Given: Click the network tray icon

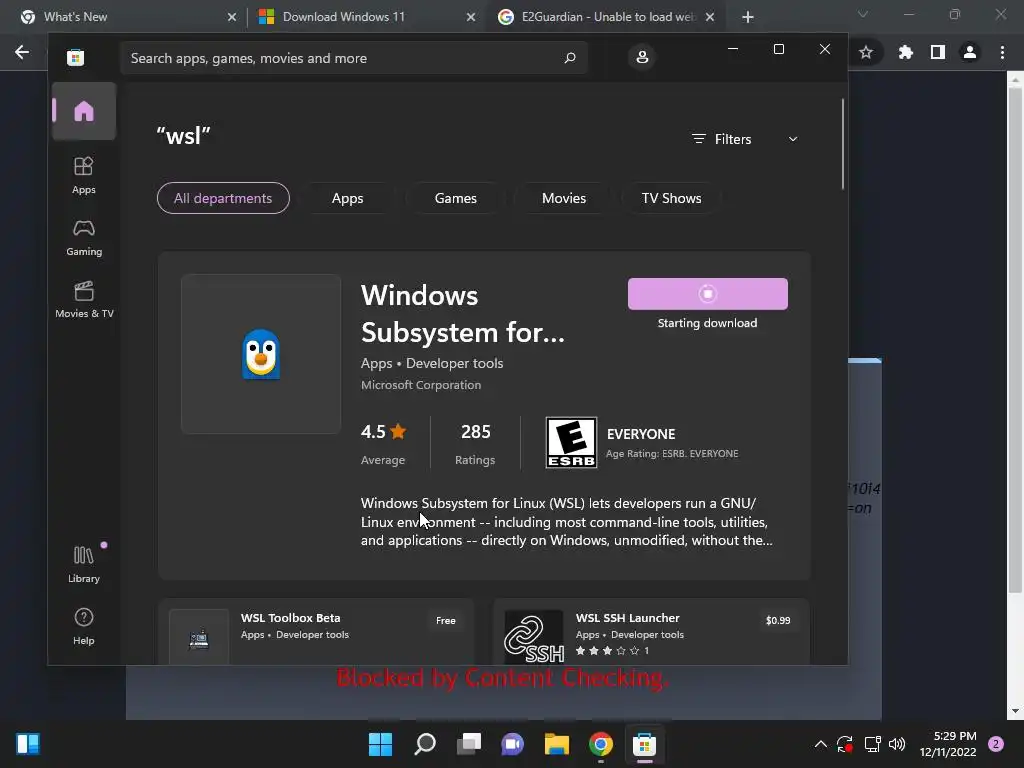Looking at the screenshot, I should coord(872,744).
